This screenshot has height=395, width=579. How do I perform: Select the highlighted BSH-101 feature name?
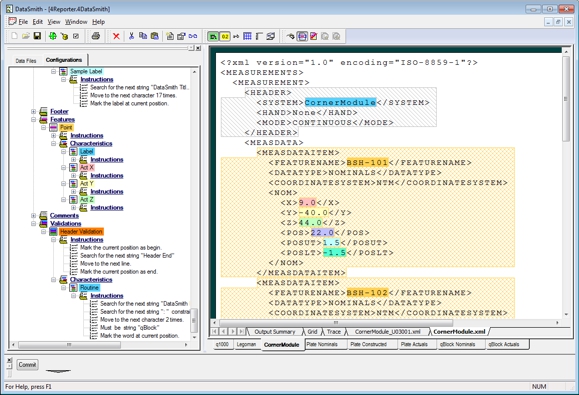pyautogui.click(x=367, y=162)
